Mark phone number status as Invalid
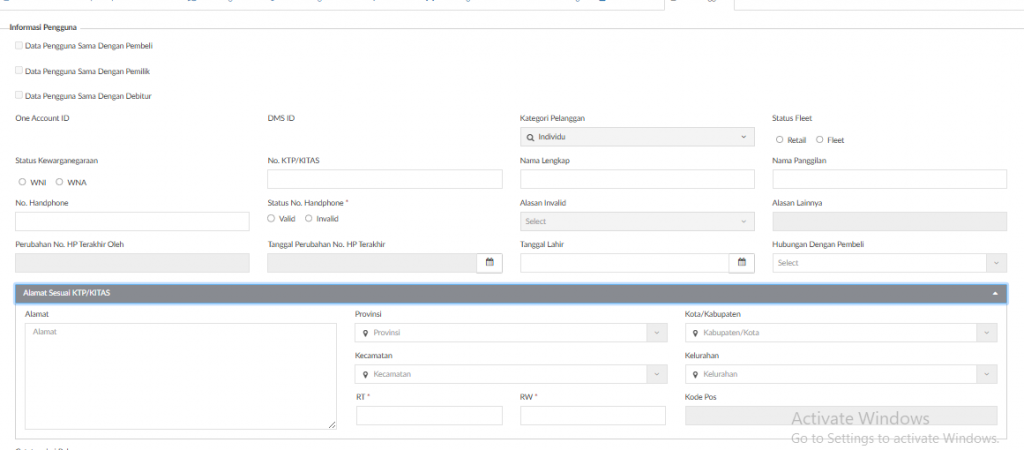 pyautogui.click(x=308, y=218)
